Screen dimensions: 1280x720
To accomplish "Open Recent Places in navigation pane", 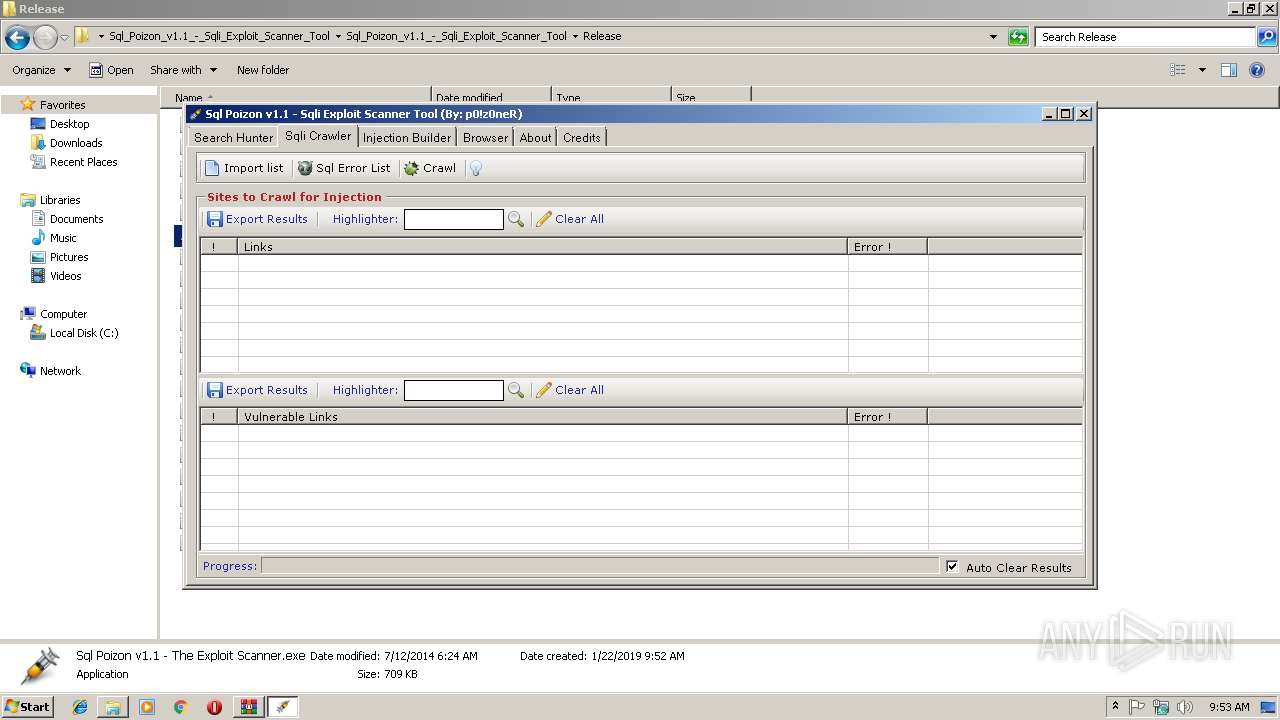I will [x=83, y=162].
